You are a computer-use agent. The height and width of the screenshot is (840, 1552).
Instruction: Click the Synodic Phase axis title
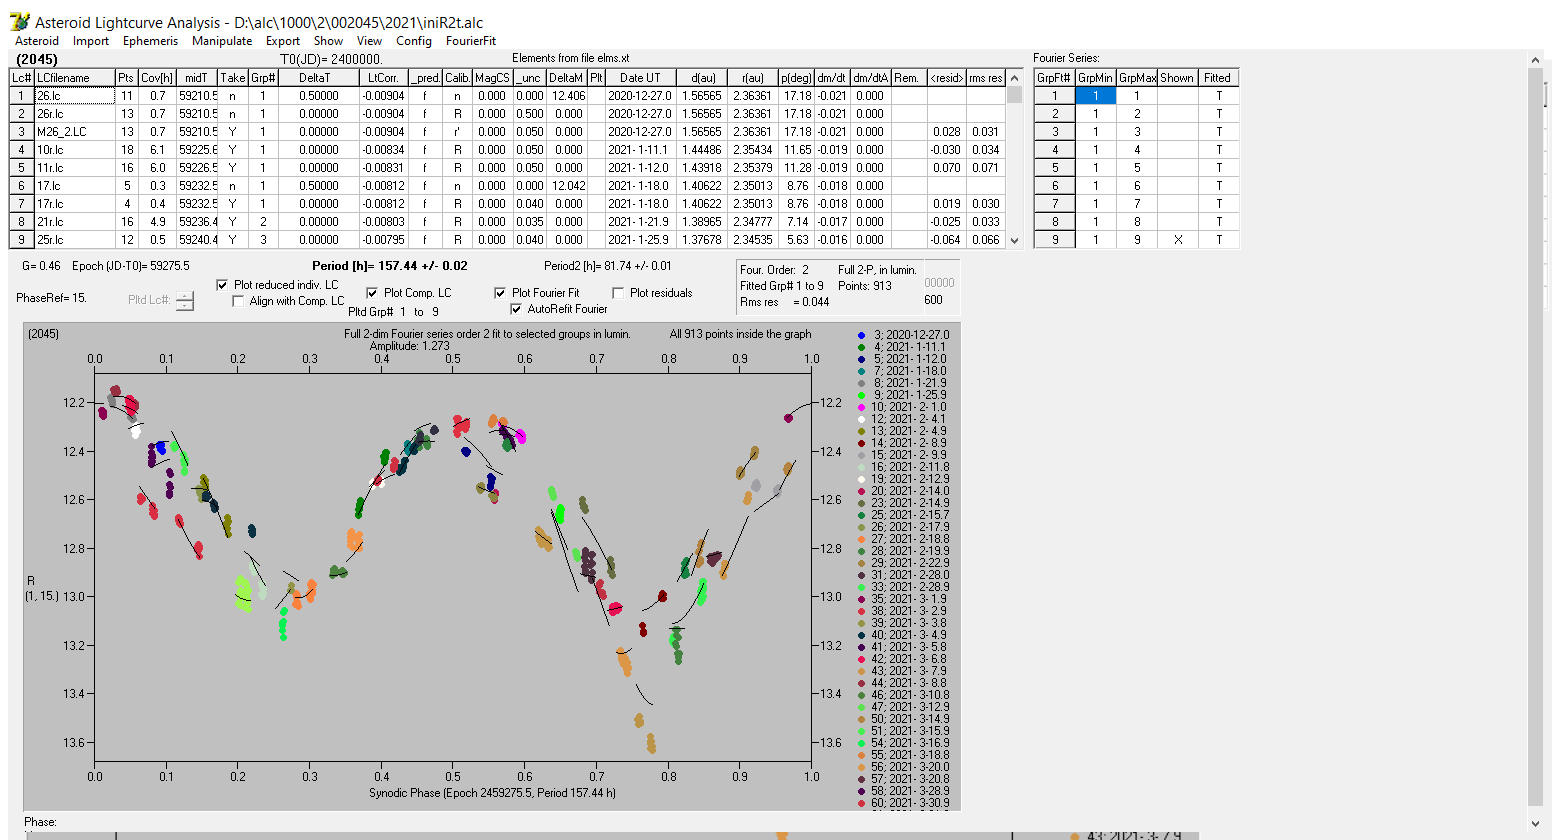point(492,793)
